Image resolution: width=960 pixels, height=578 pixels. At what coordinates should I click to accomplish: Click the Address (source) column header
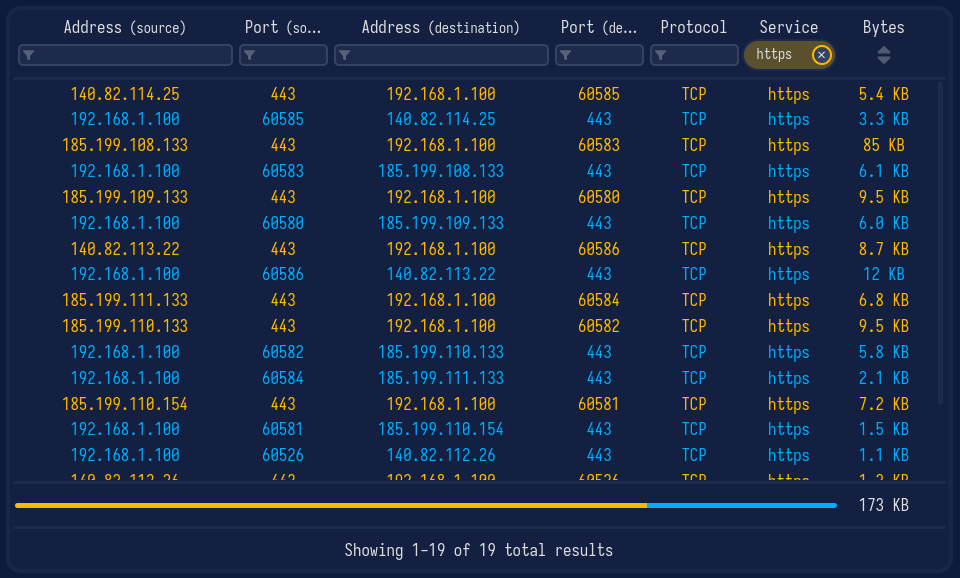pyautogui.click(x=125, y=28)
